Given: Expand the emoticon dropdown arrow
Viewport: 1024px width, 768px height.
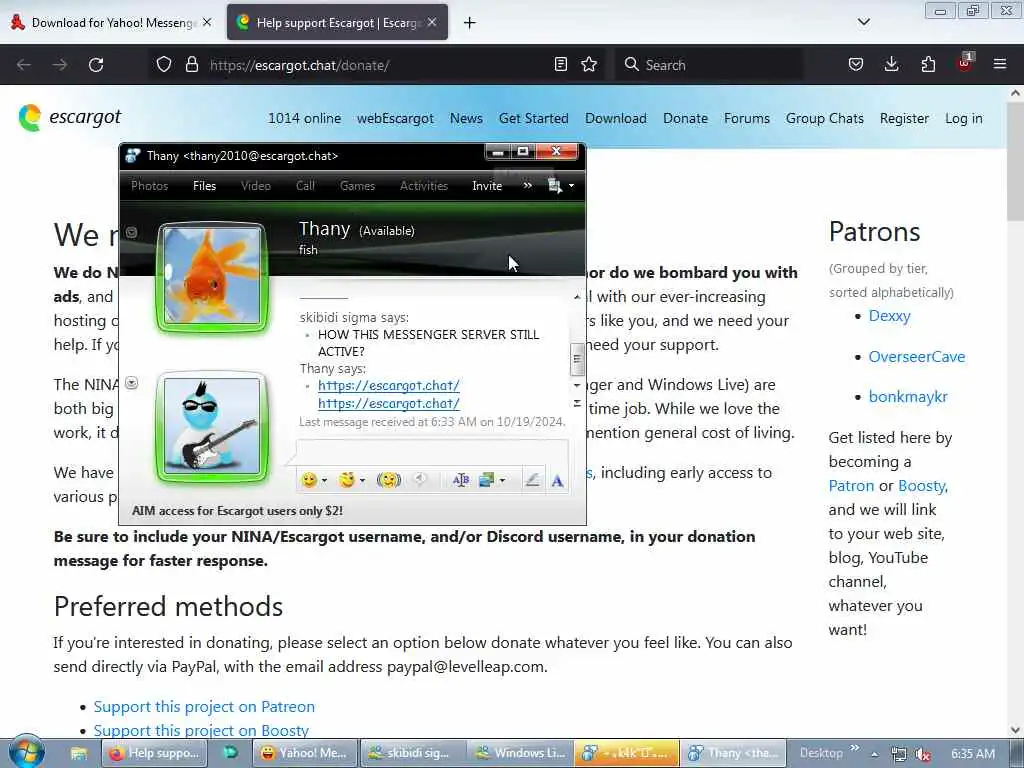Looking at the screenshot, I should pyautogui.click(x=325, y=481).
